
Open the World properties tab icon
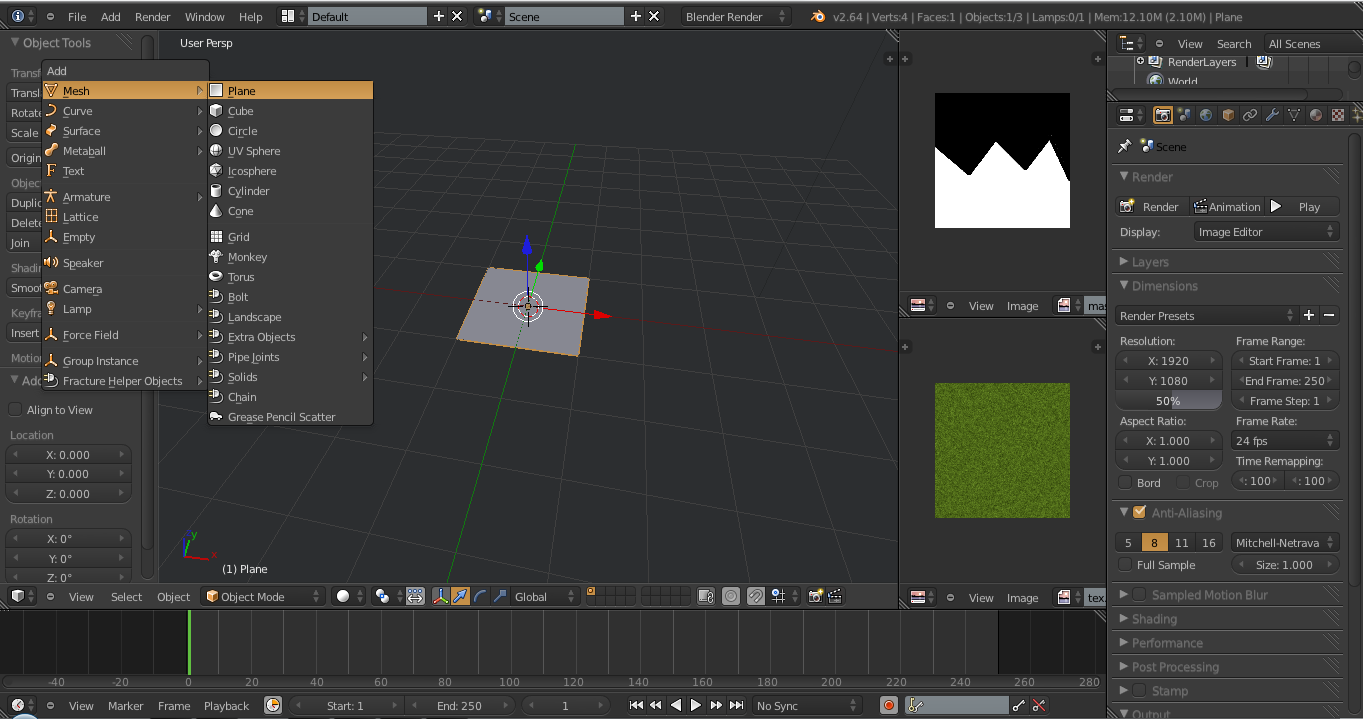coord(1206,115)
